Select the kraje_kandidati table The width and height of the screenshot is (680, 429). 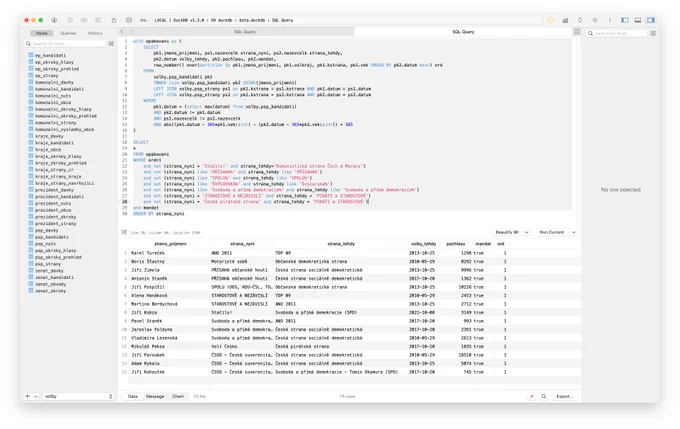click(54, 143)
